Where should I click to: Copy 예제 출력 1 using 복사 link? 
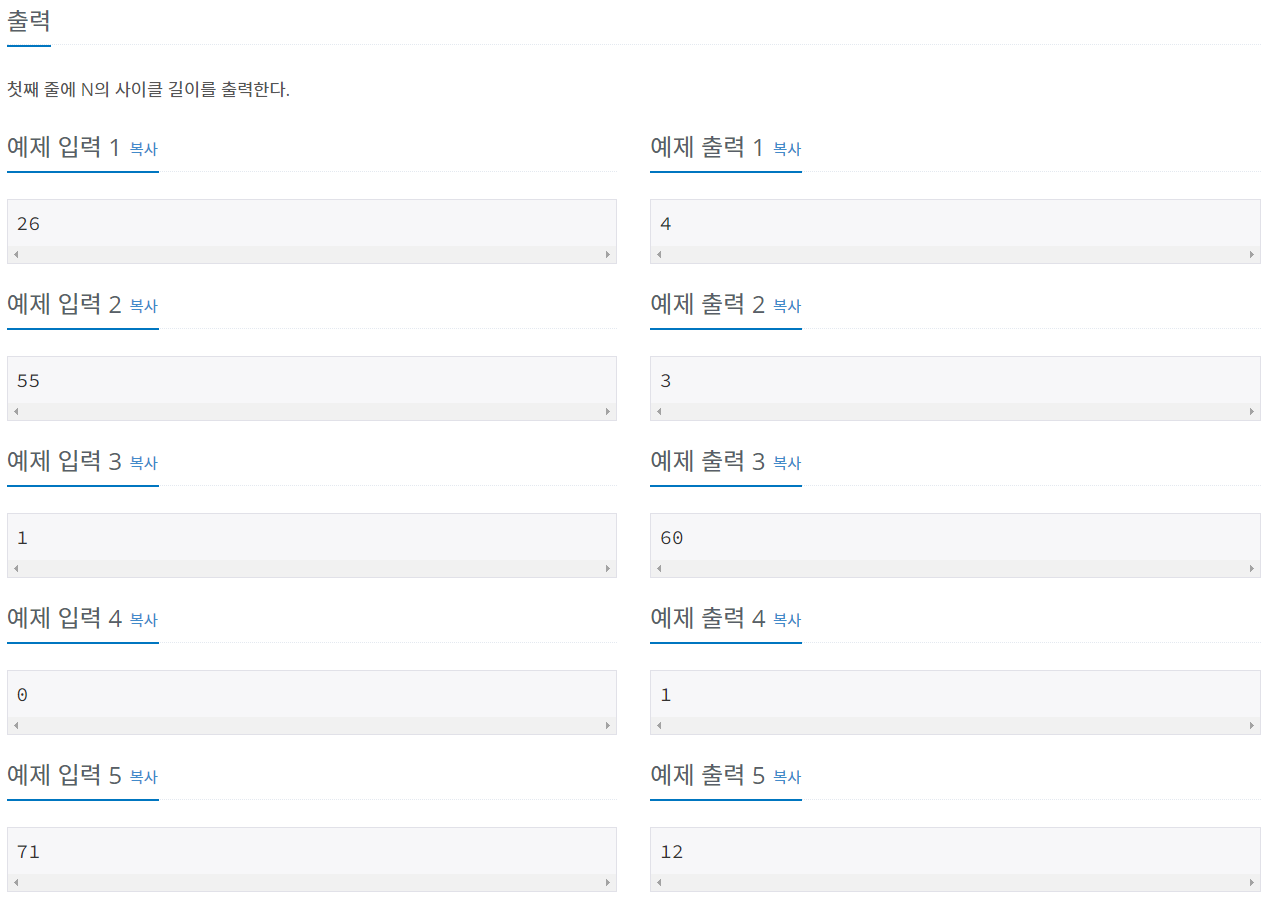coord(787,149)
